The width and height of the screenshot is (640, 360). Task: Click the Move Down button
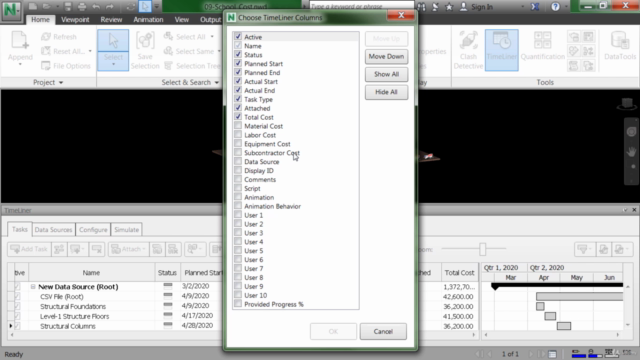click(386, 56)
